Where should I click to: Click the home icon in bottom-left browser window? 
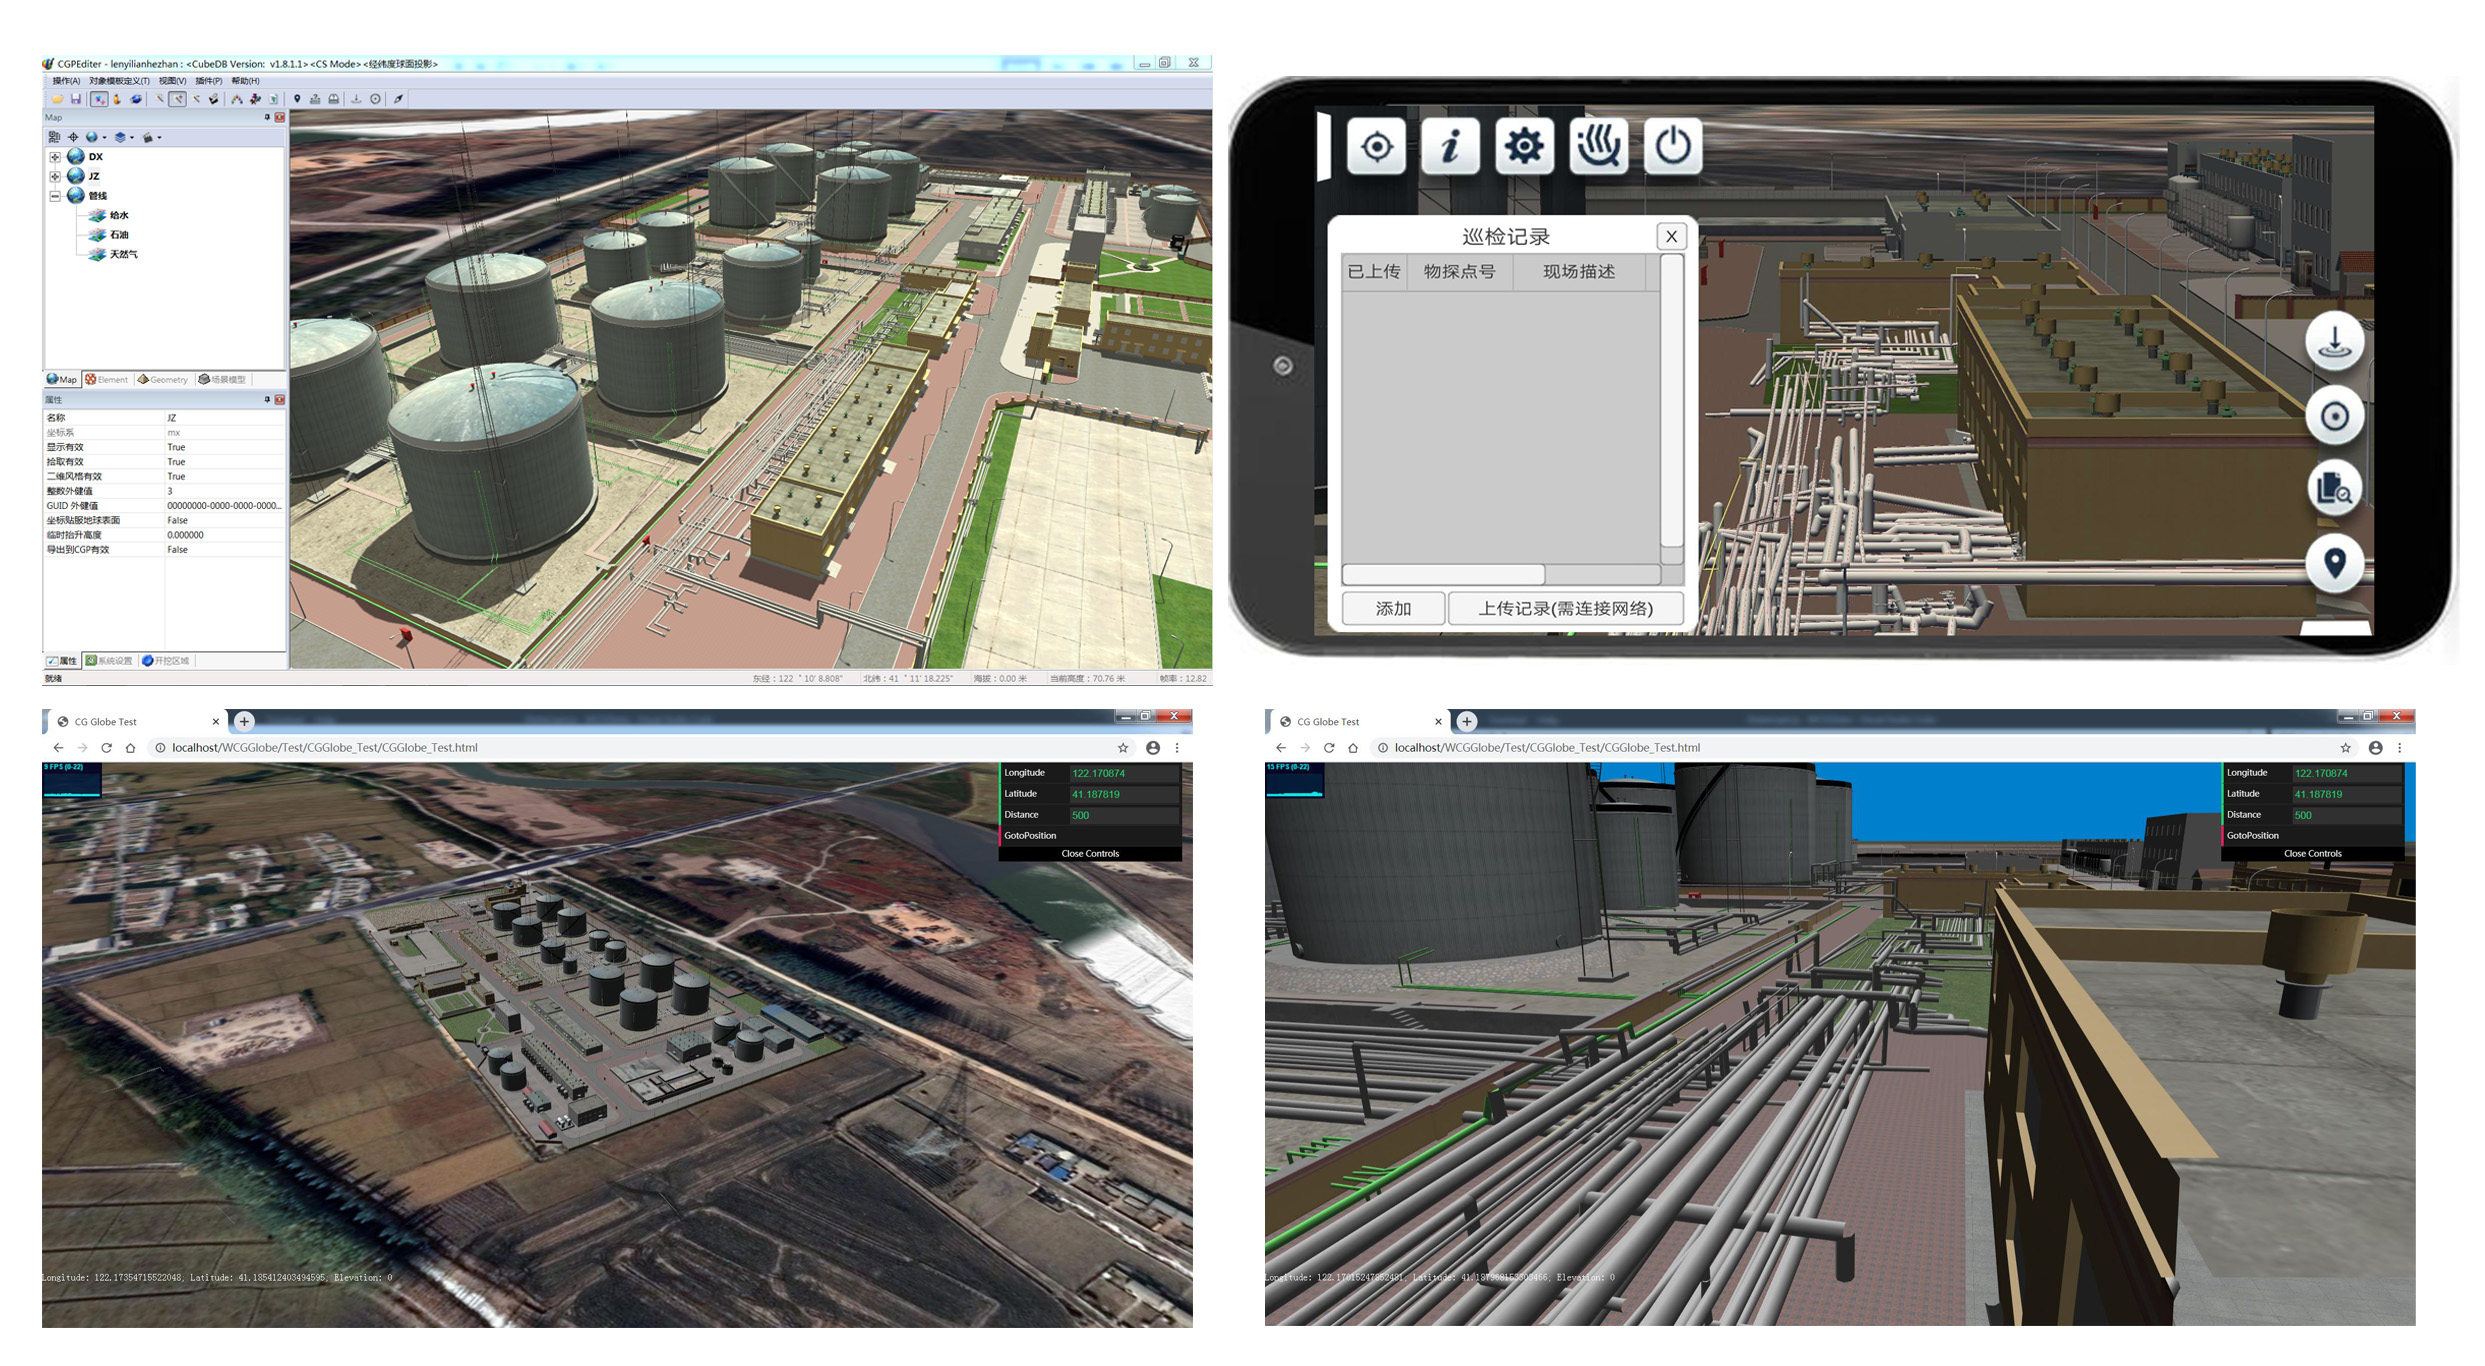pos(130,748)
